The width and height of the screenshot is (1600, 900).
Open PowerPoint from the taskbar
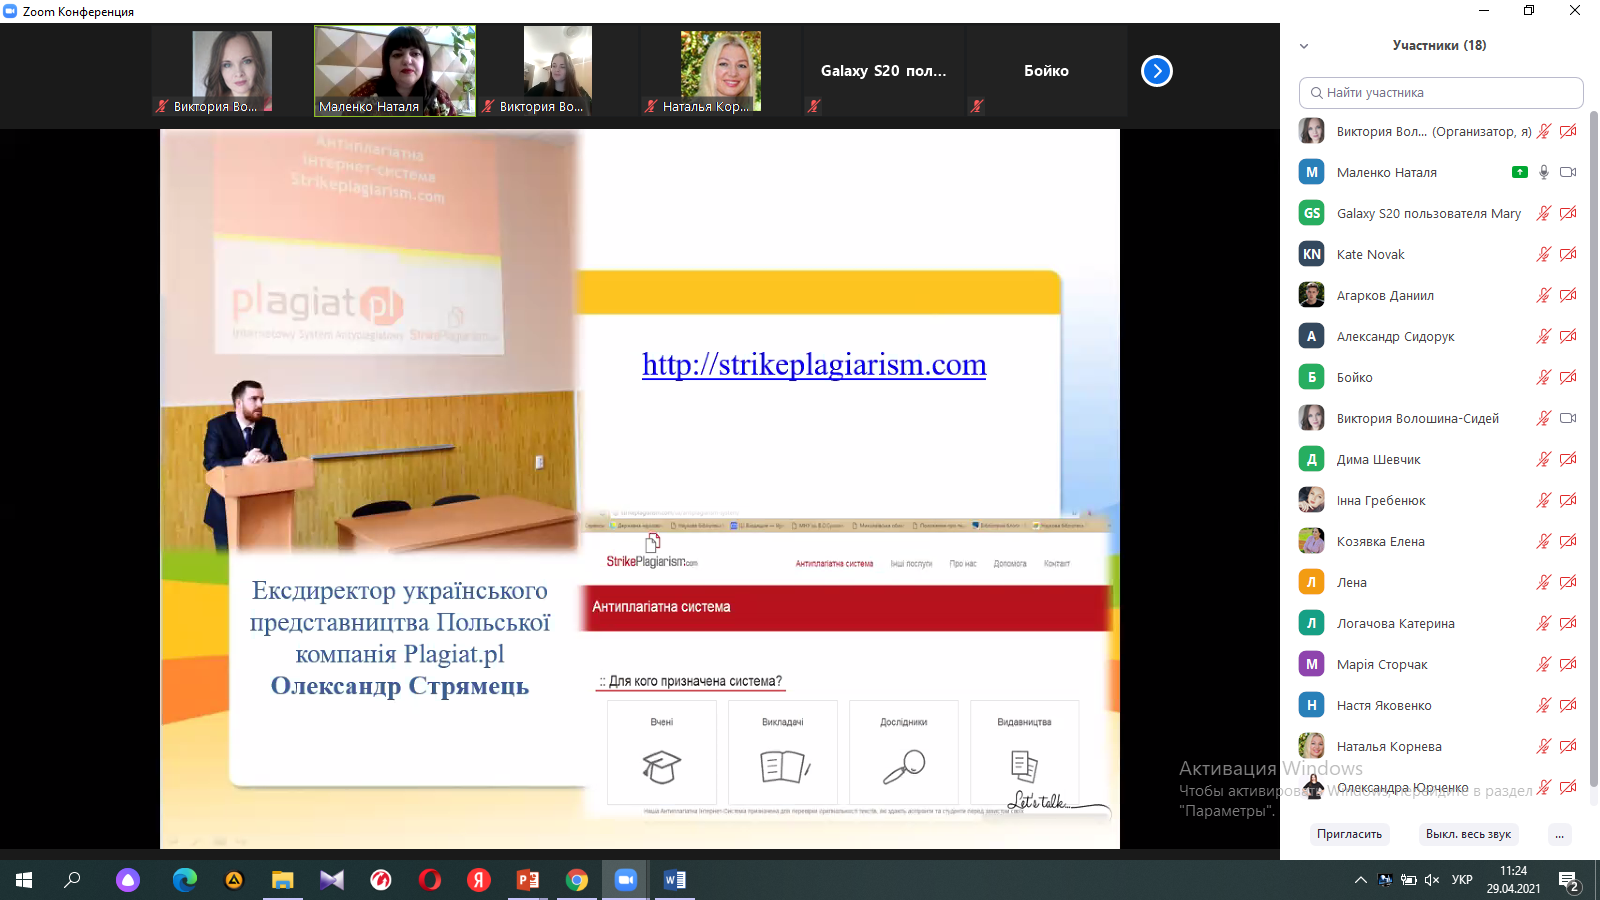[x=527, y=880]
